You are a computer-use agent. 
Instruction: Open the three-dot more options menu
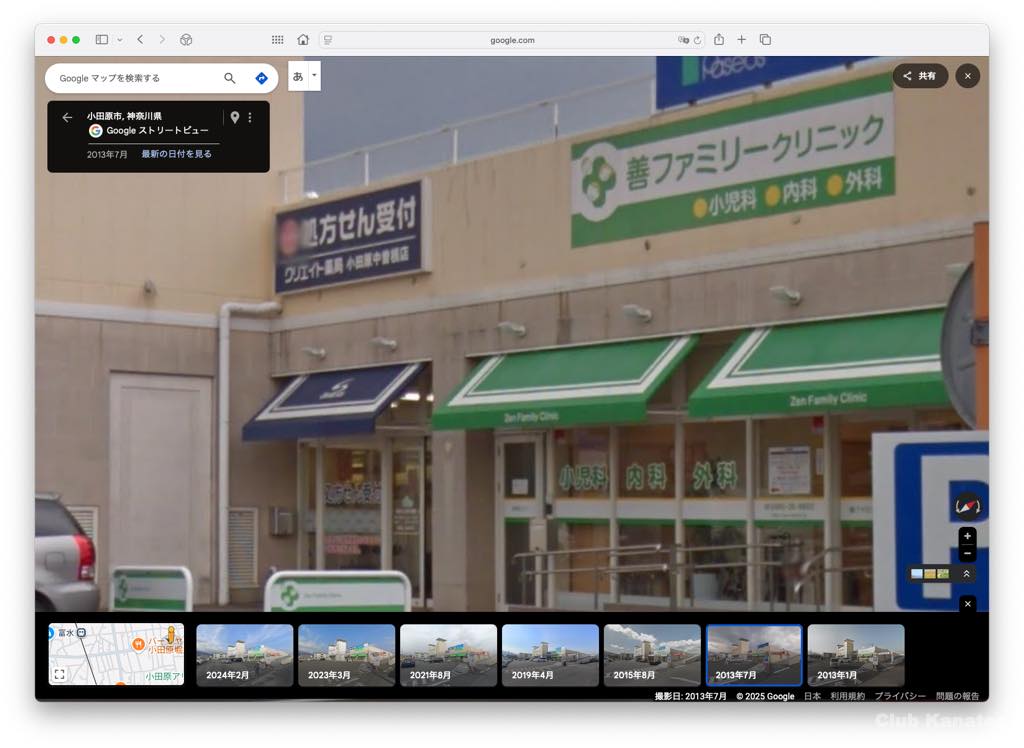click(x=250, y=118)
